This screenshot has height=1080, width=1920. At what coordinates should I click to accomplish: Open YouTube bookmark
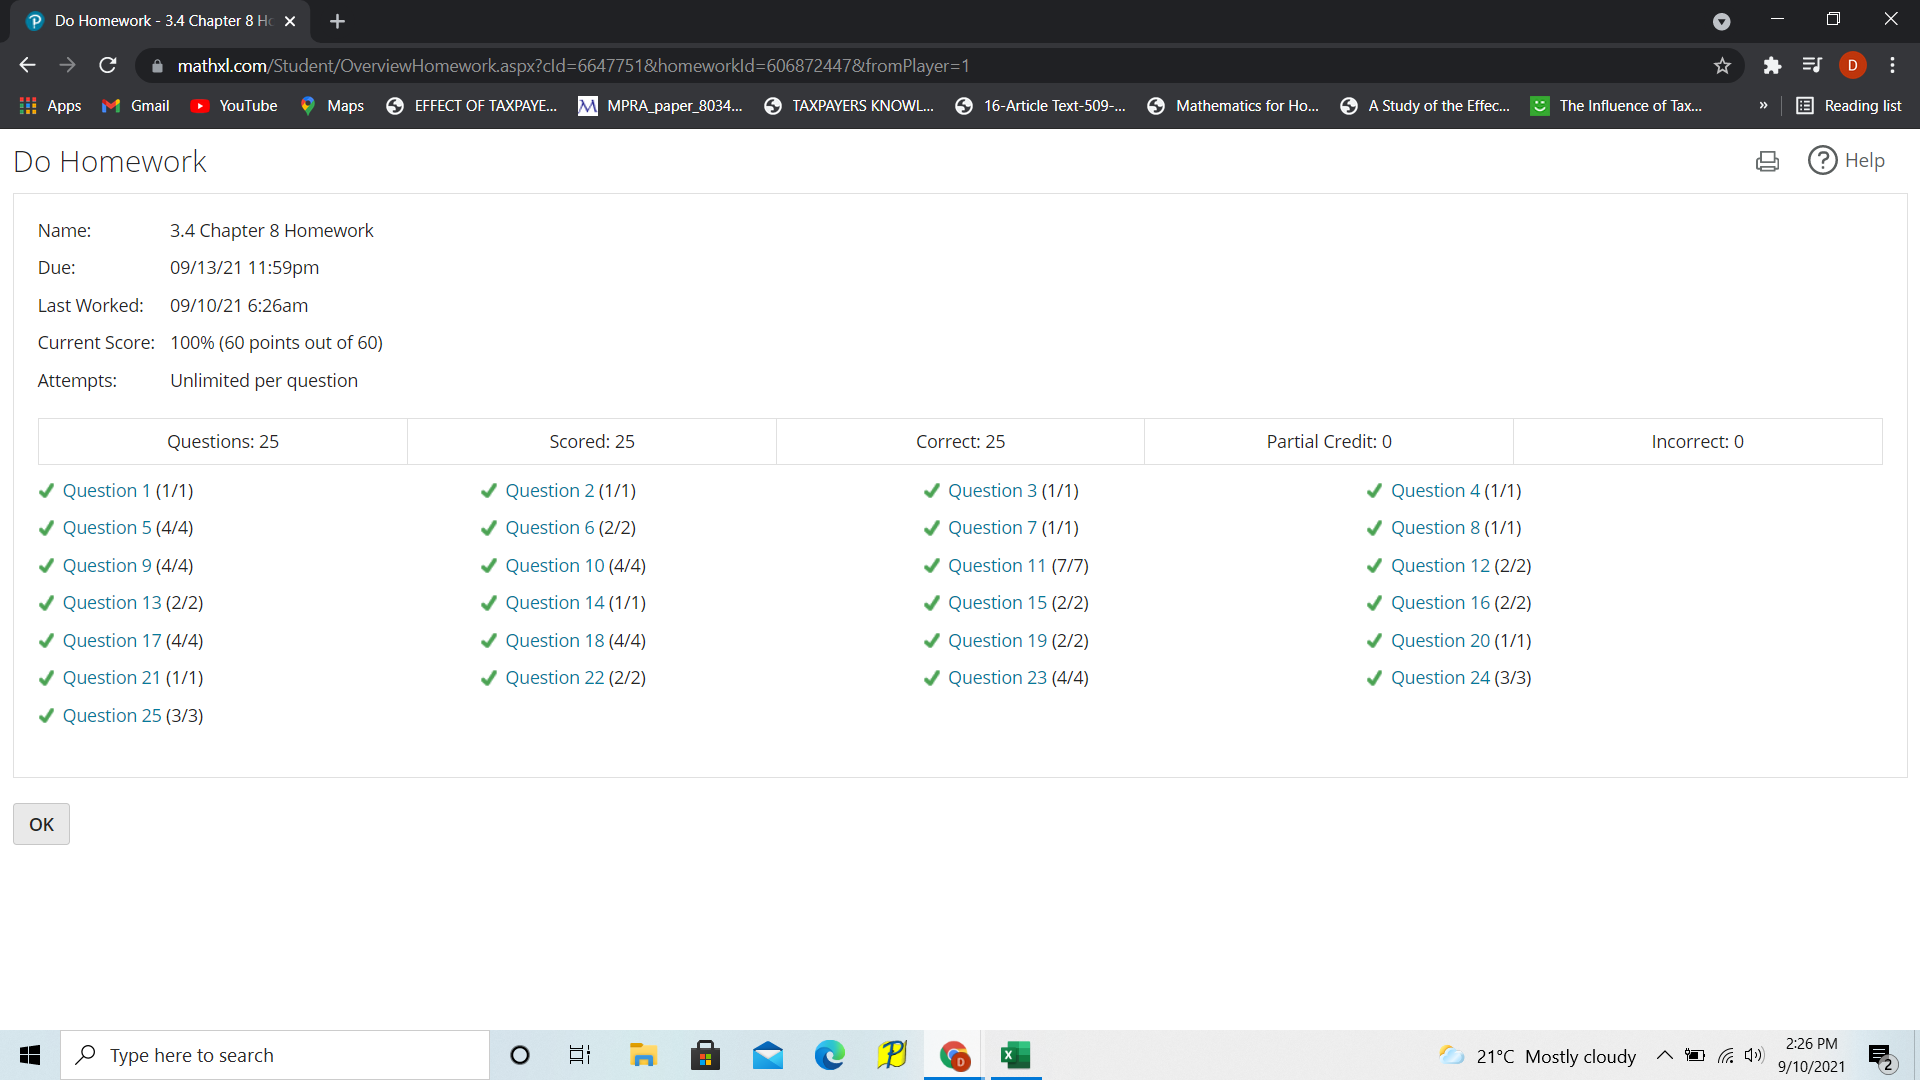234,106
